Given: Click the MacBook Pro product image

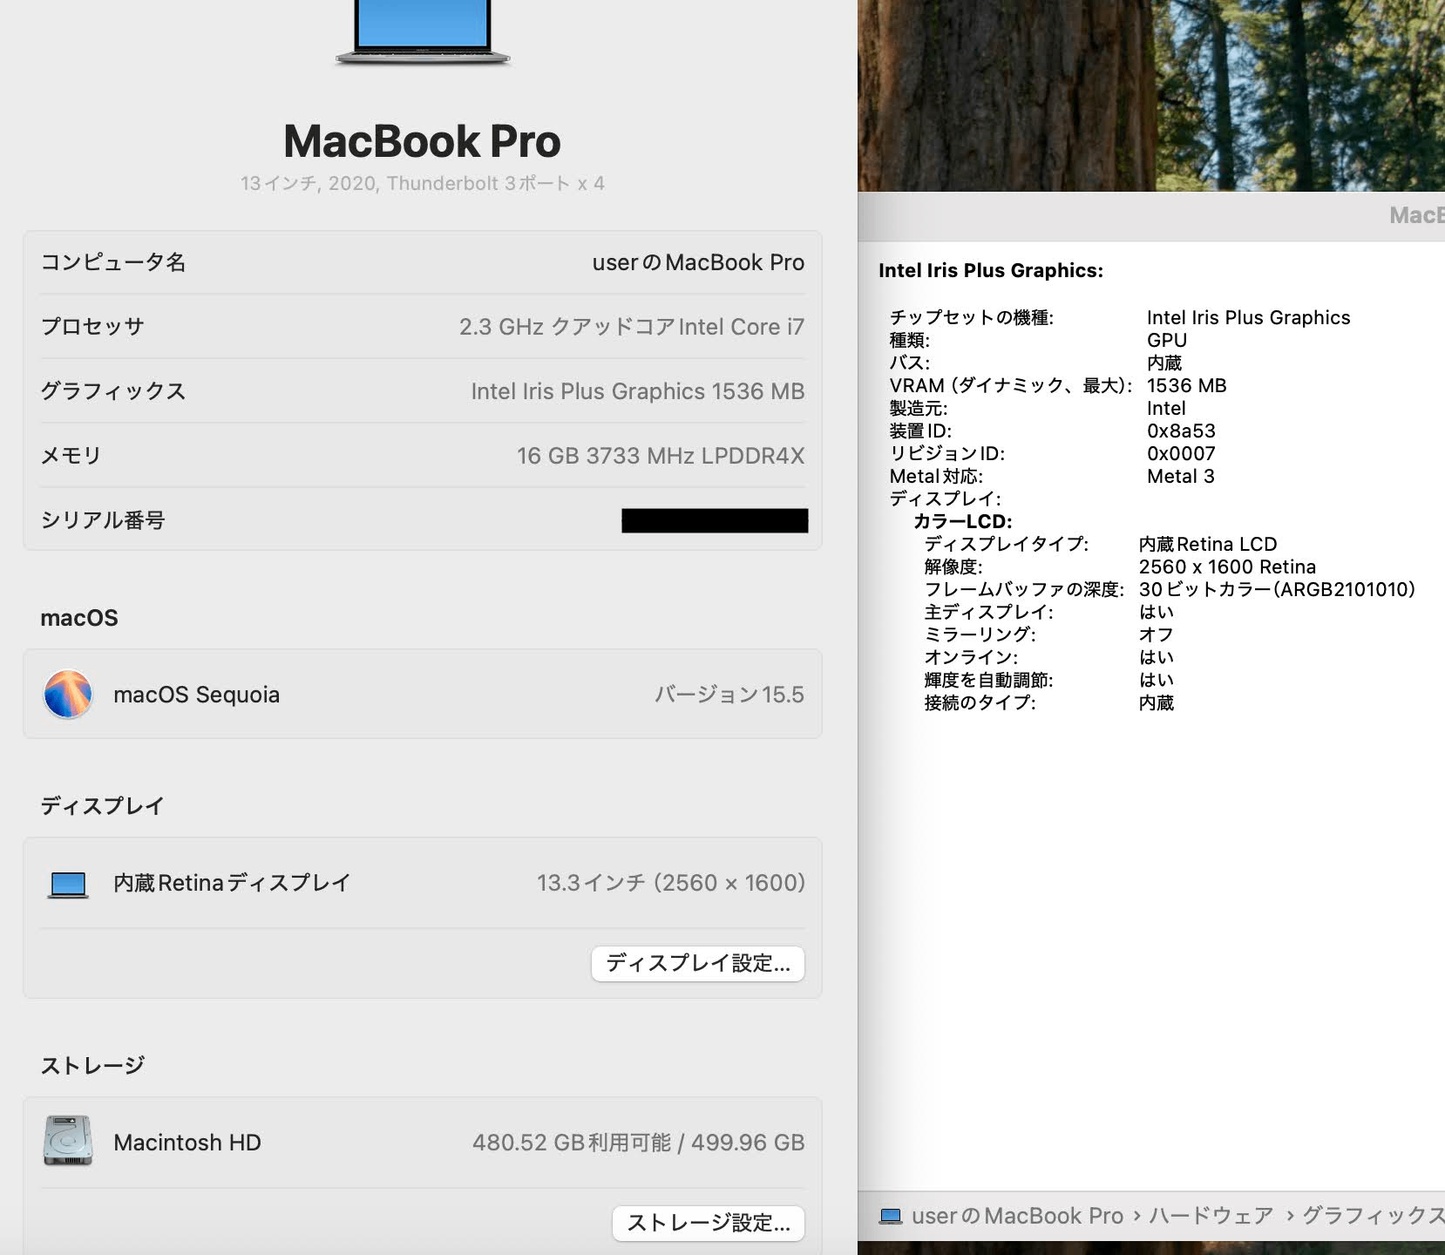Looking at the screenshot, I should pos(420,35).
